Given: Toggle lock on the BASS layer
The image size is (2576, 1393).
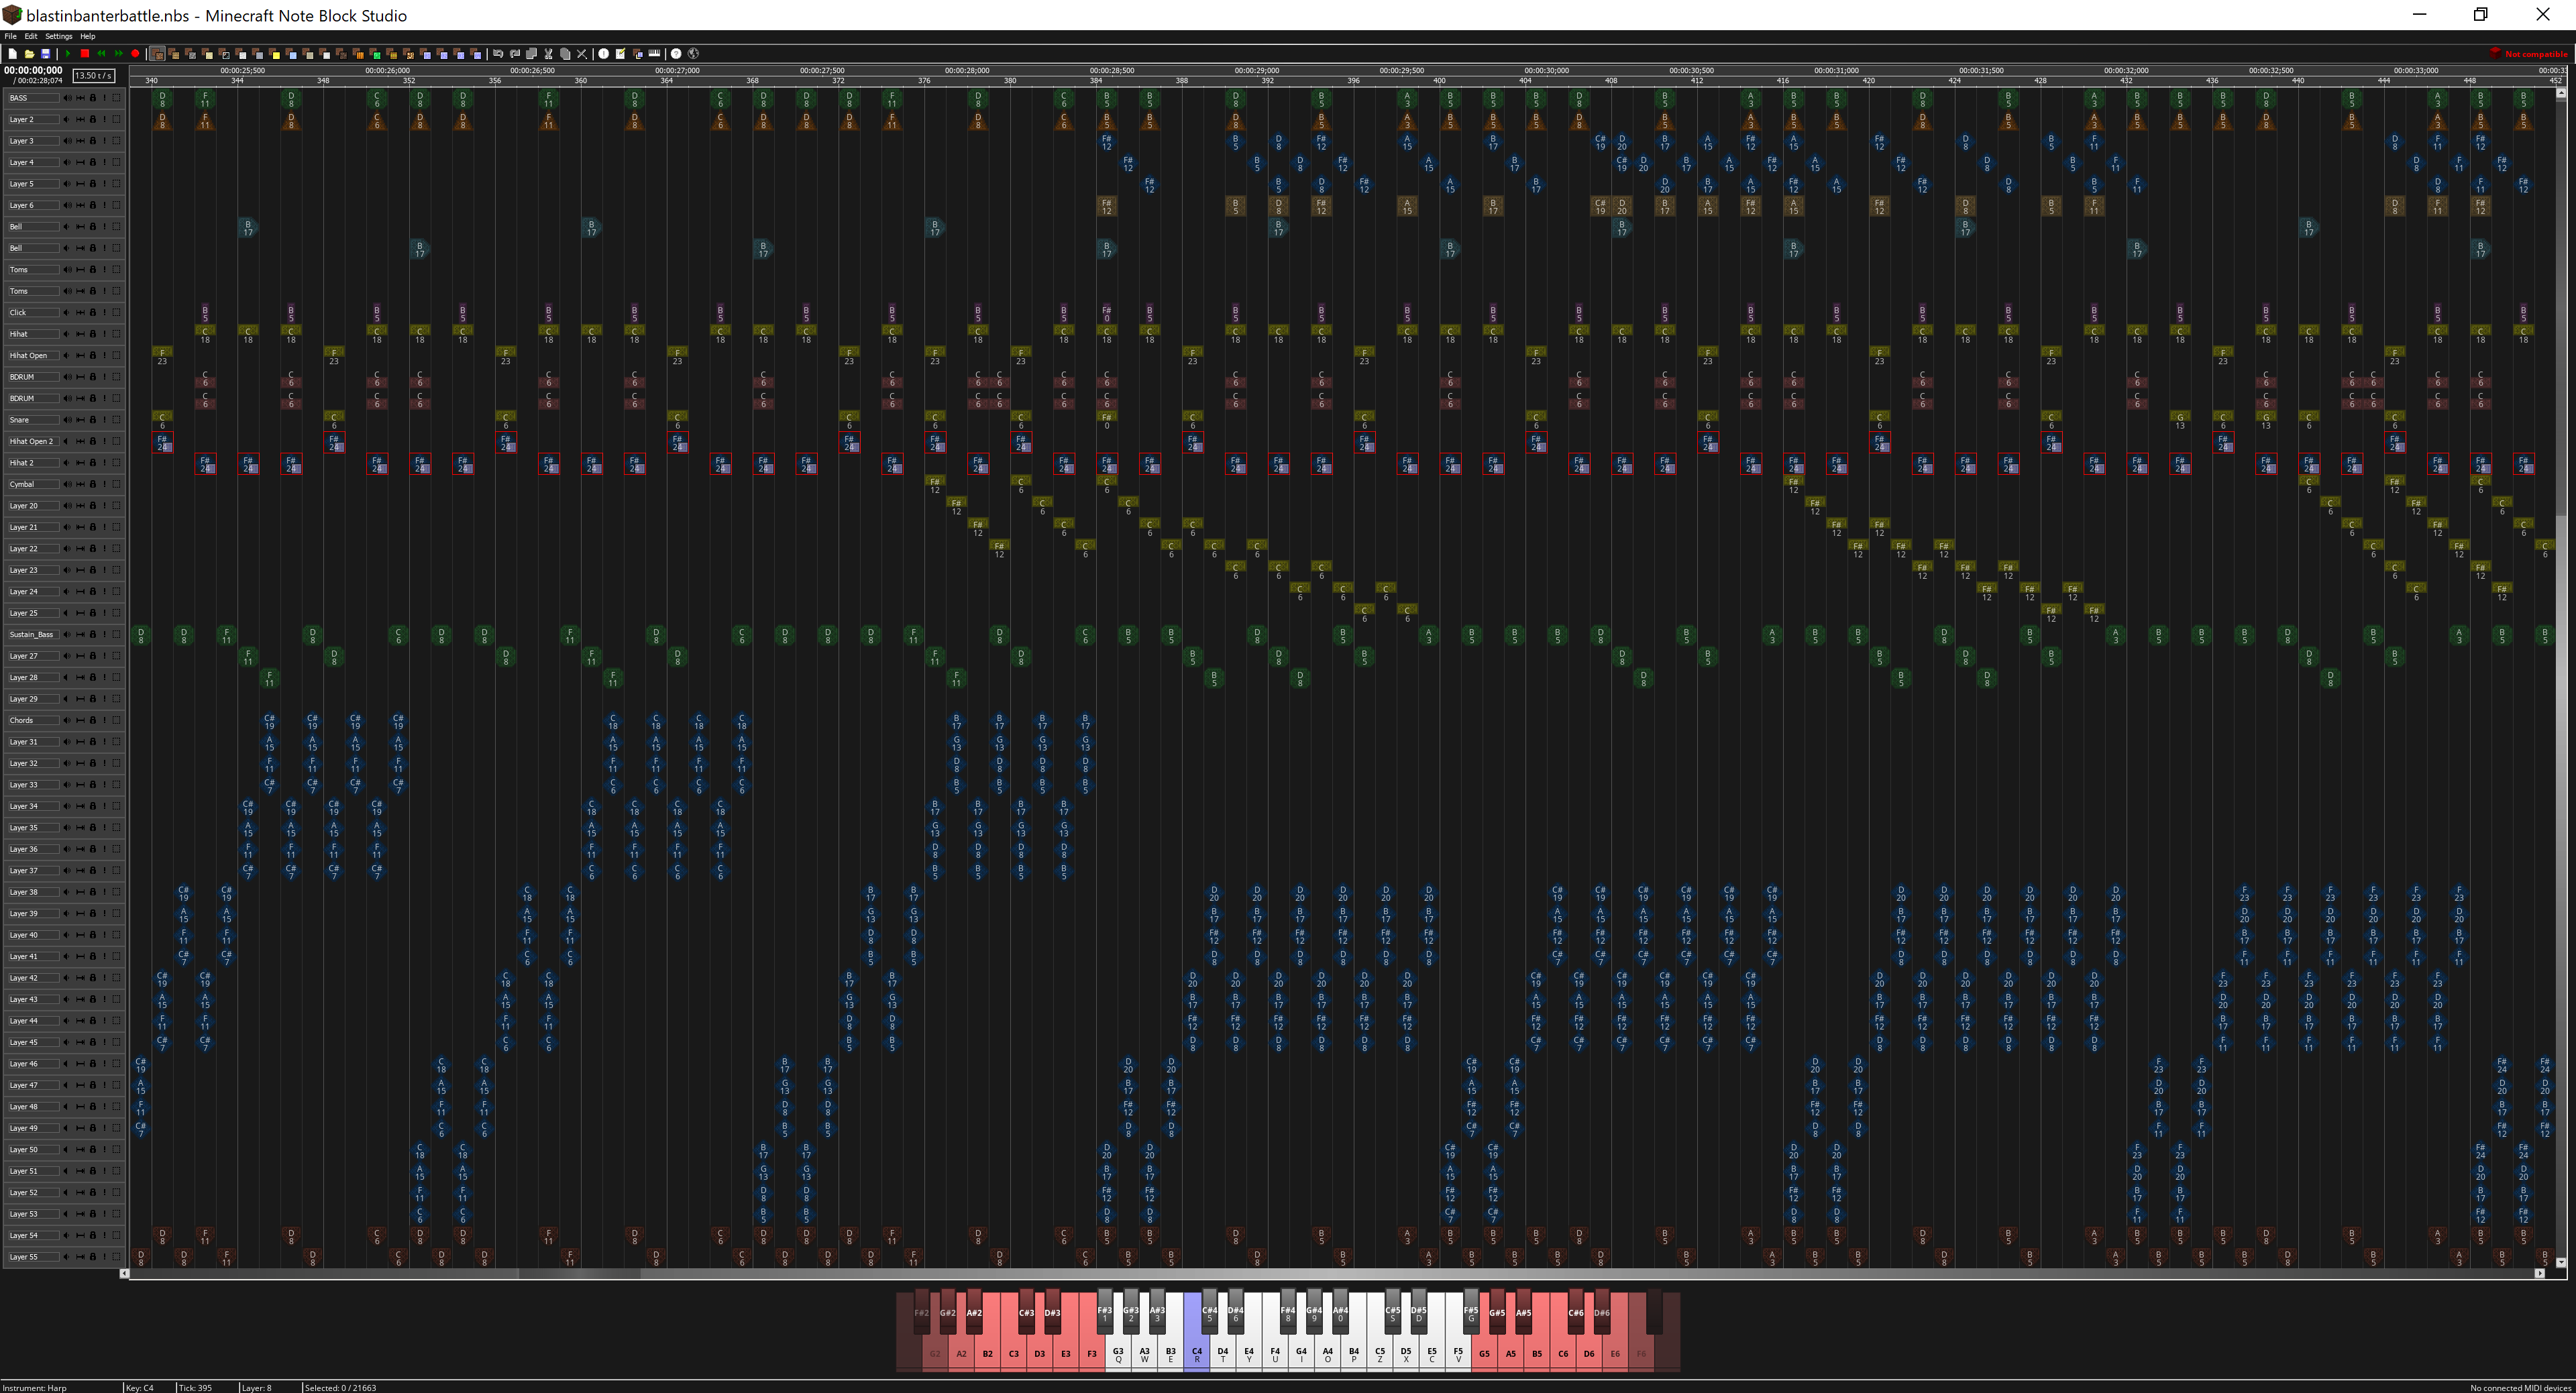Looking at the screenshot, I should coord(93,98).
